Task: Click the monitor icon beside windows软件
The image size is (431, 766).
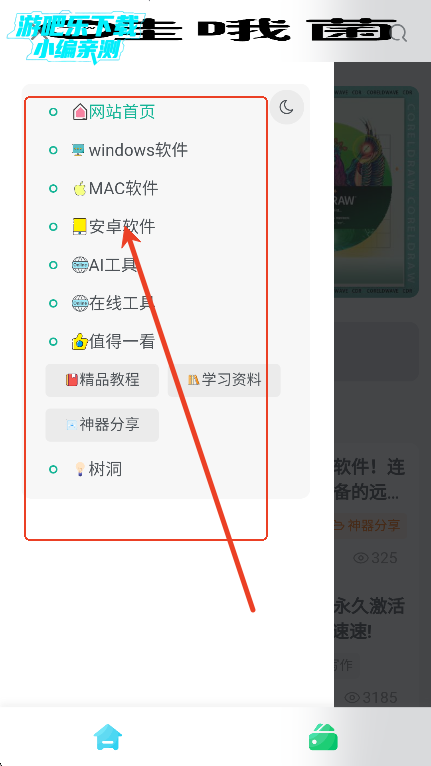Action: (78, 150)
